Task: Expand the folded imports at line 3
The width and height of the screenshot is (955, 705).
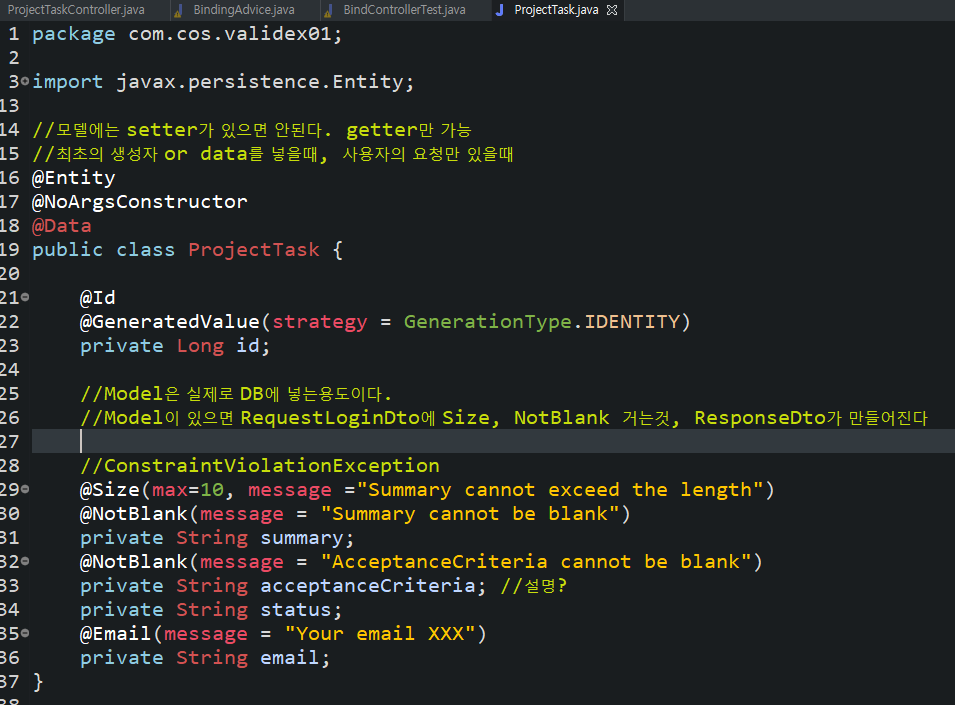Action: (x=25, y=81)
